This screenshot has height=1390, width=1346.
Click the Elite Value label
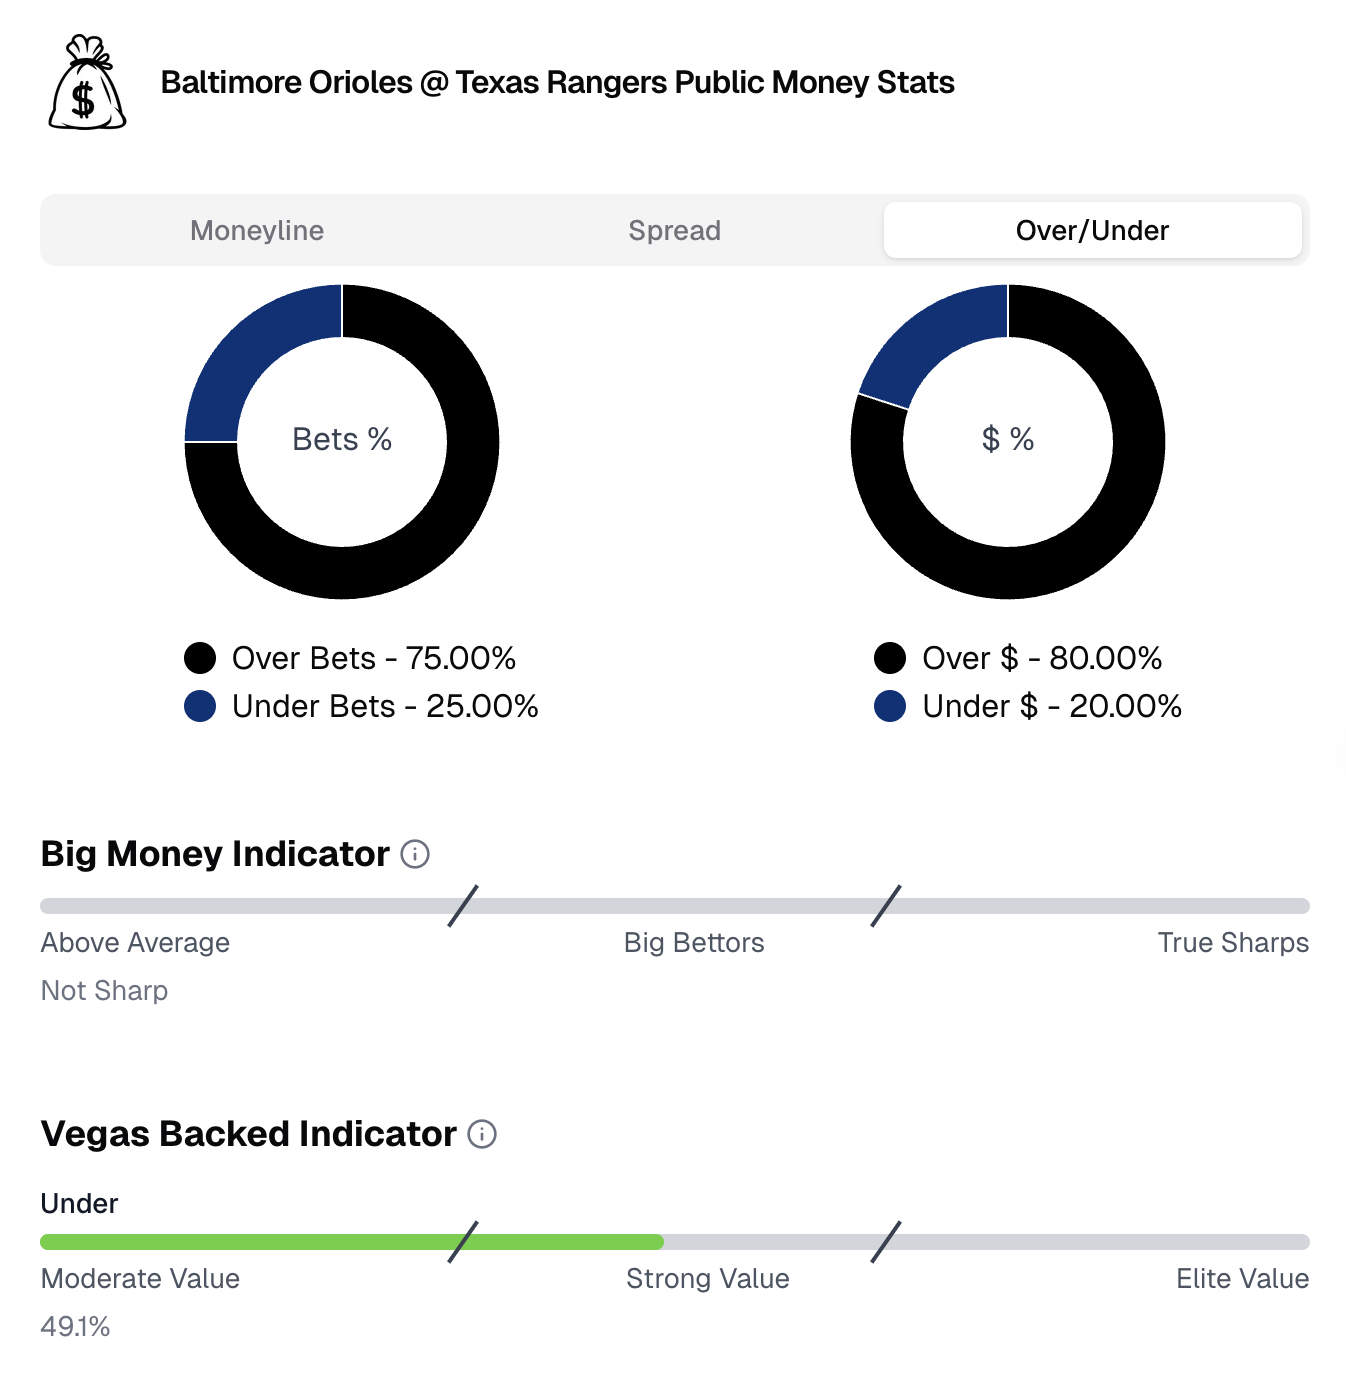click(1242, 1279)
